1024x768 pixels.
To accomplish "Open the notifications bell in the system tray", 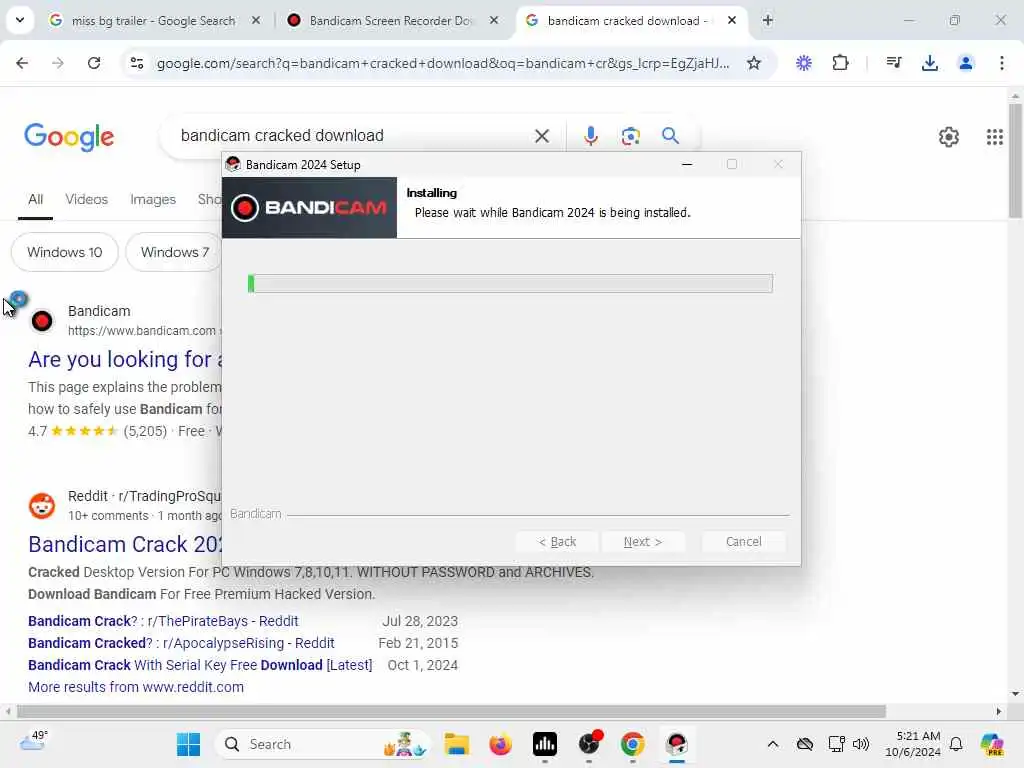I will pyautogui.click(x=956, y=744).
